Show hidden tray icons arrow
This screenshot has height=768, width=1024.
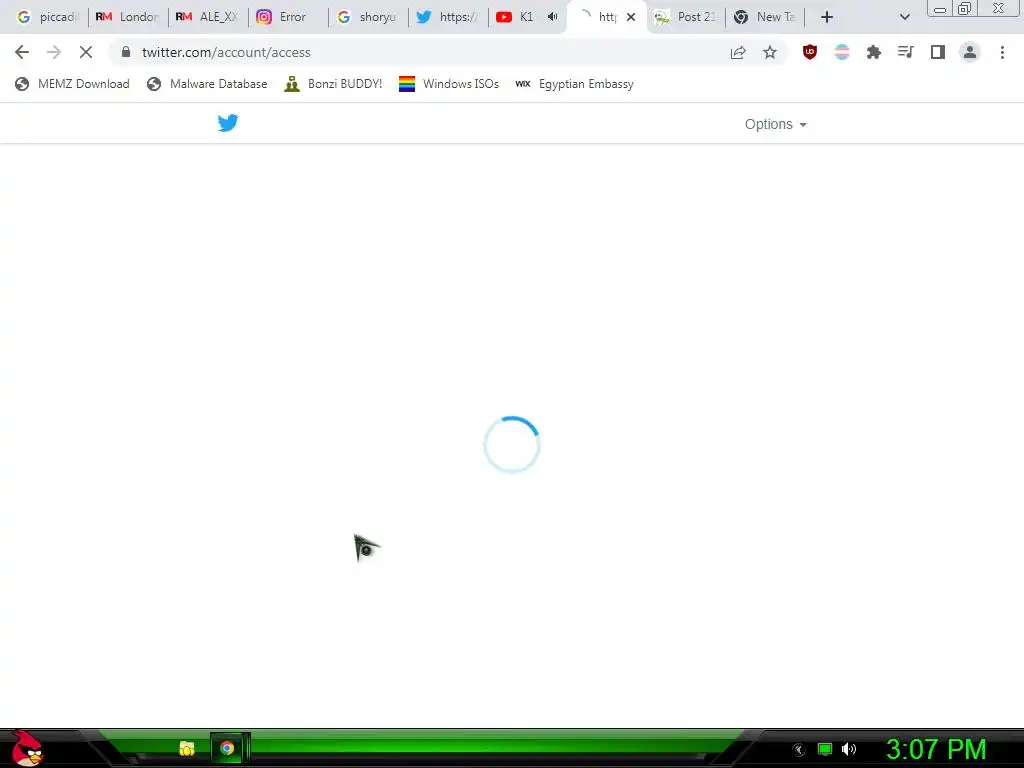[799, 750]
